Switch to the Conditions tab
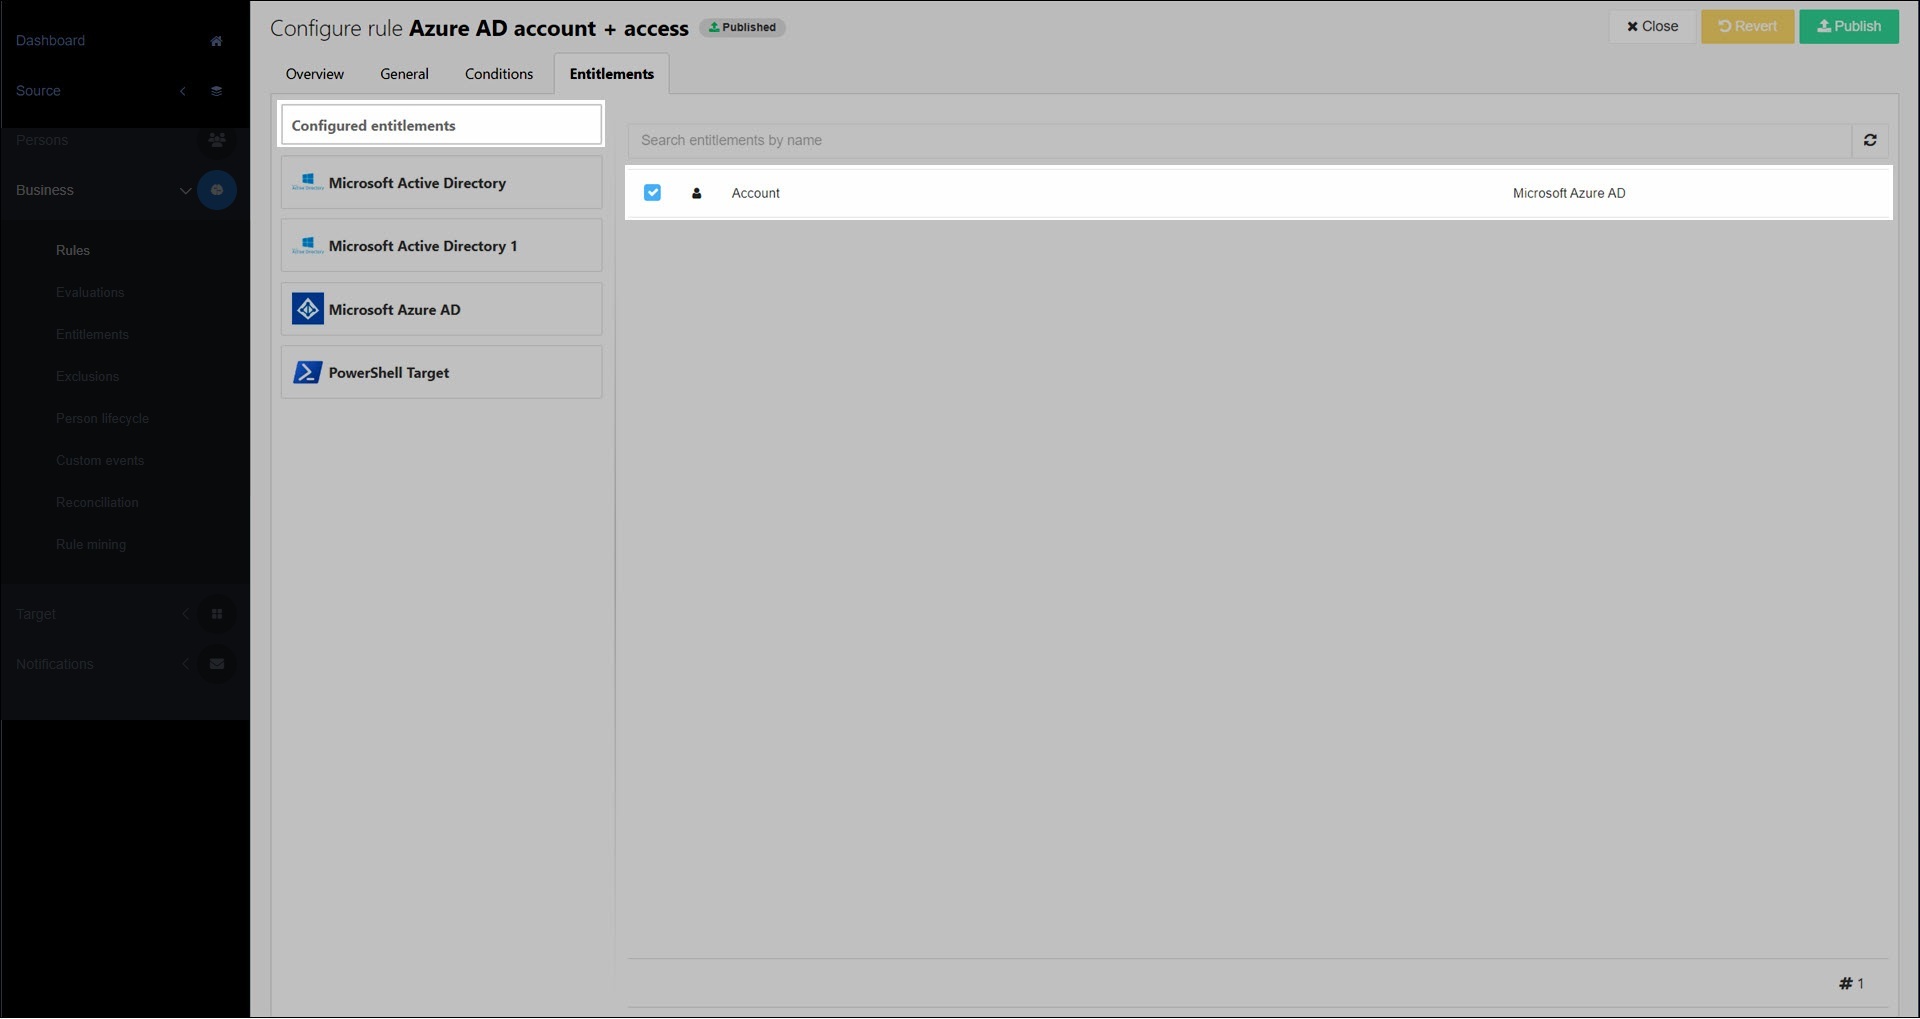The height and width of the screenshot is (1019, 1920). pyautogui.click(x=498, y=74)
